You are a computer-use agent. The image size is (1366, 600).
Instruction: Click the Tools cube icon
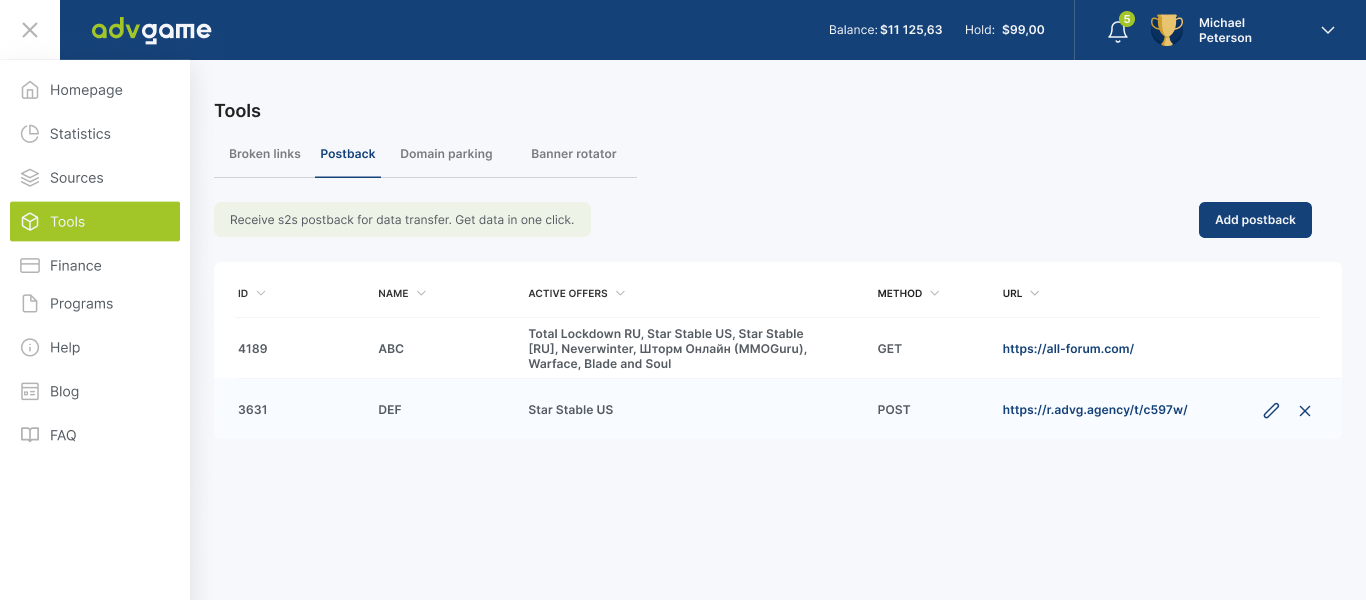[x=30, y=222]
